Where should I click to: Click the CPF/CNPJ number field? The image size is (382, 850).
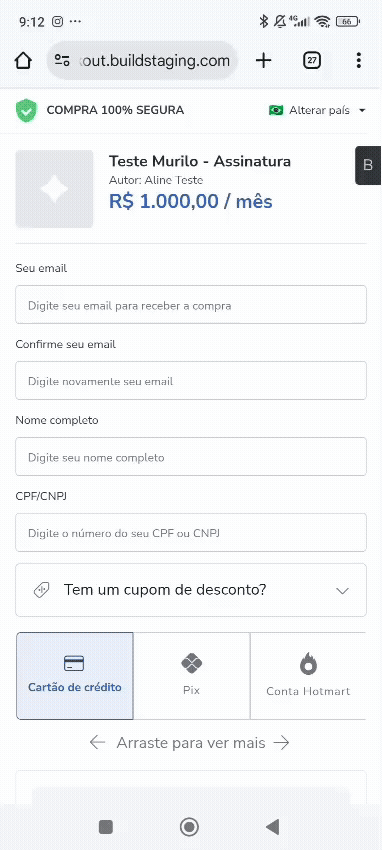[191, 532]
